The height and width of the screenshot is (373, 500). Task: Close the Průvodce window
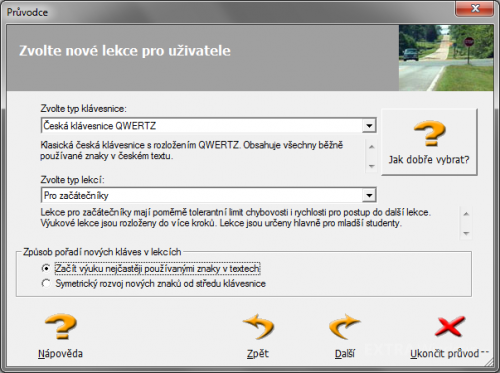tap(475, 8)
